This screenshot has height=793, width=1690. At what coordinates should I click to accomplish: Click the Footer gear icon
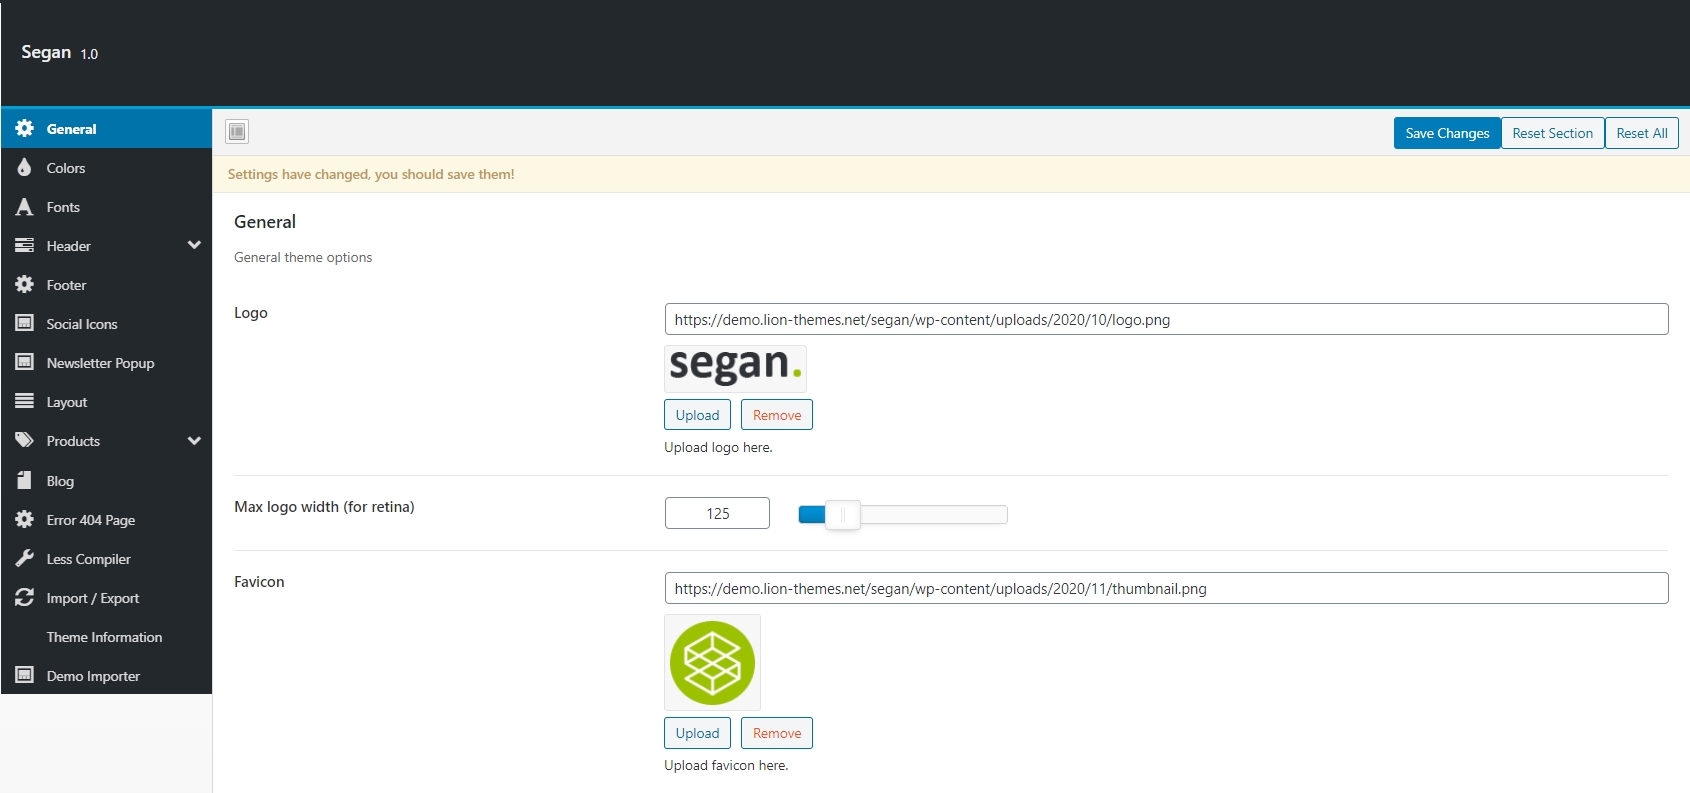[x=24, y=285]
